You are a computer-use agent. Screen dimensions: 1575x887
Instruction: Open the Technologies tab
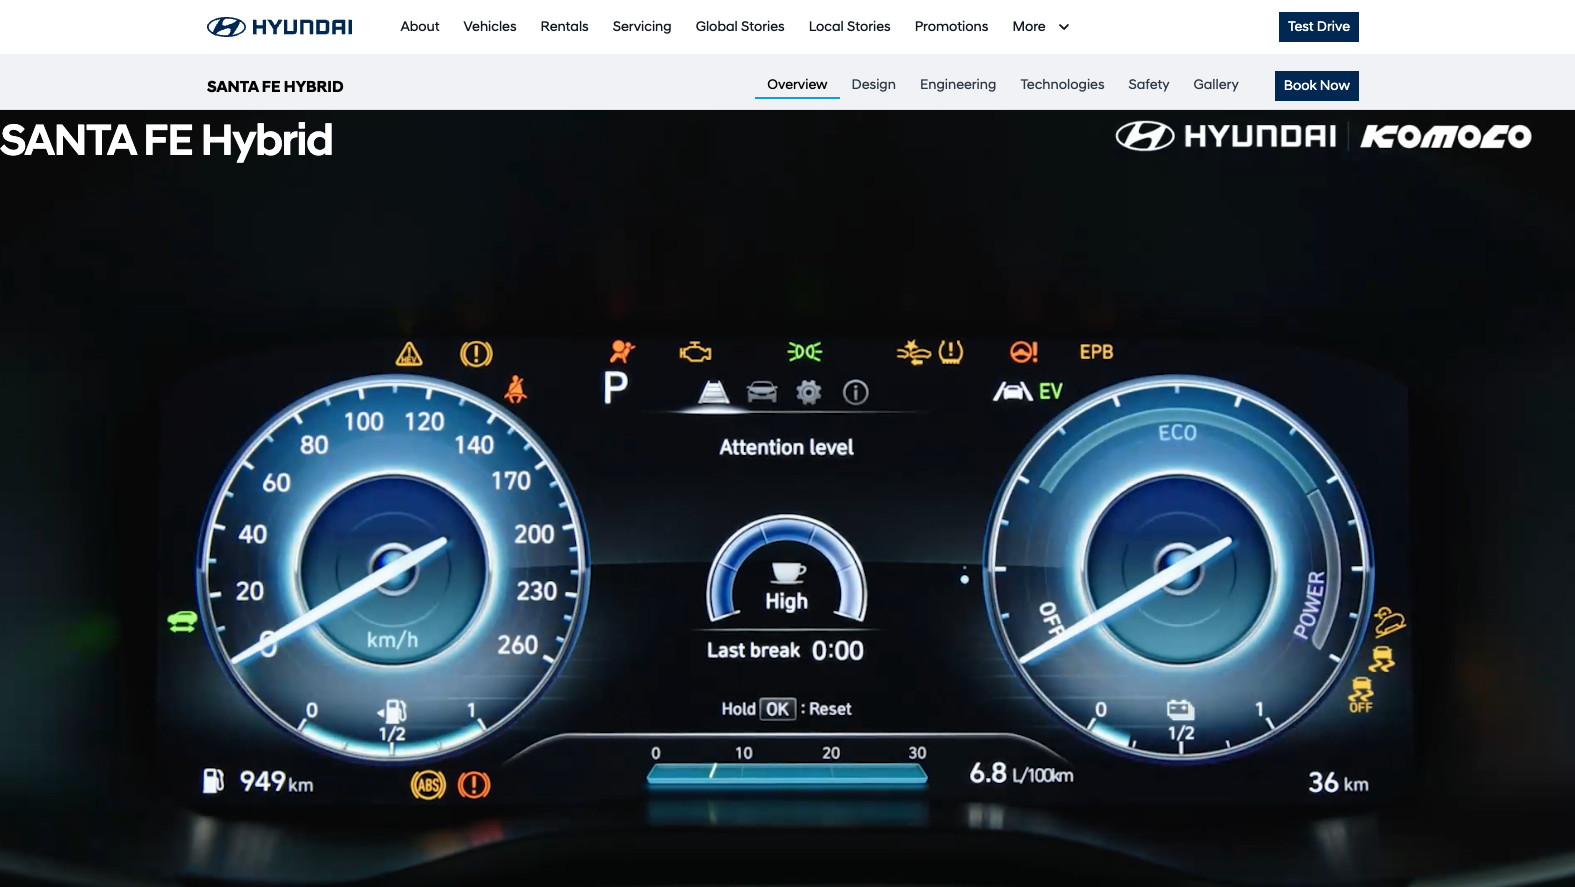(x=1061, y=85)
